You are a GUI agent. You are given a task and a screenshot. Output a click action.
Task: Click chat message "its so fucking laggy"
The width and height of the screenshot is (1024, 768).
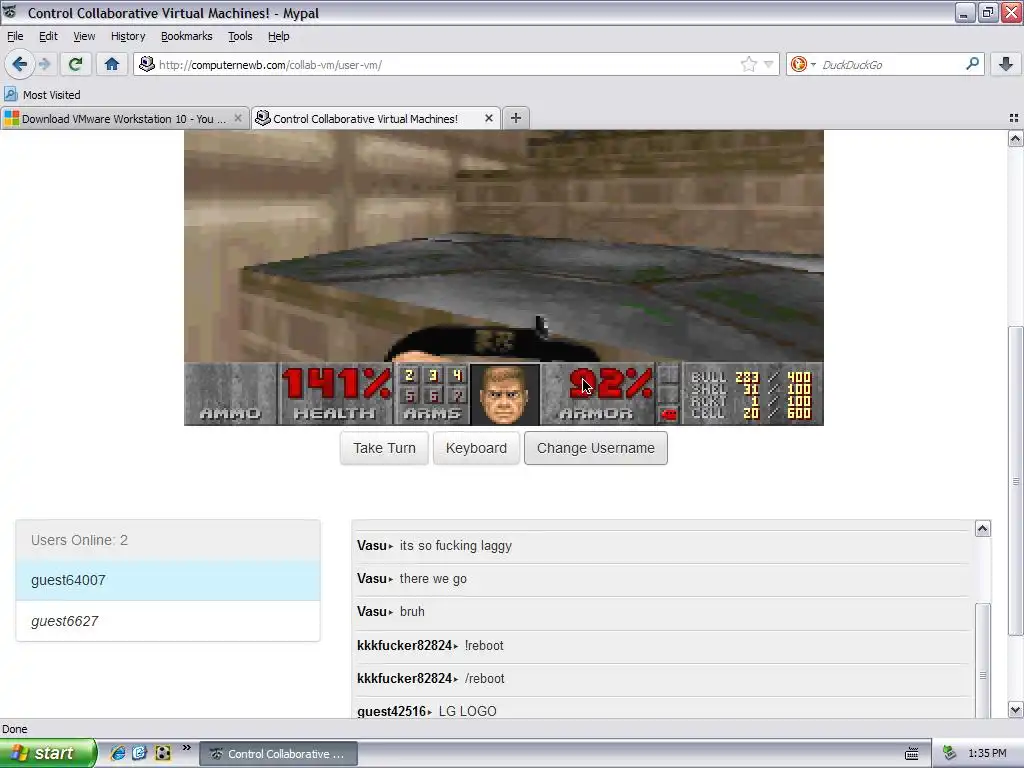456,545
